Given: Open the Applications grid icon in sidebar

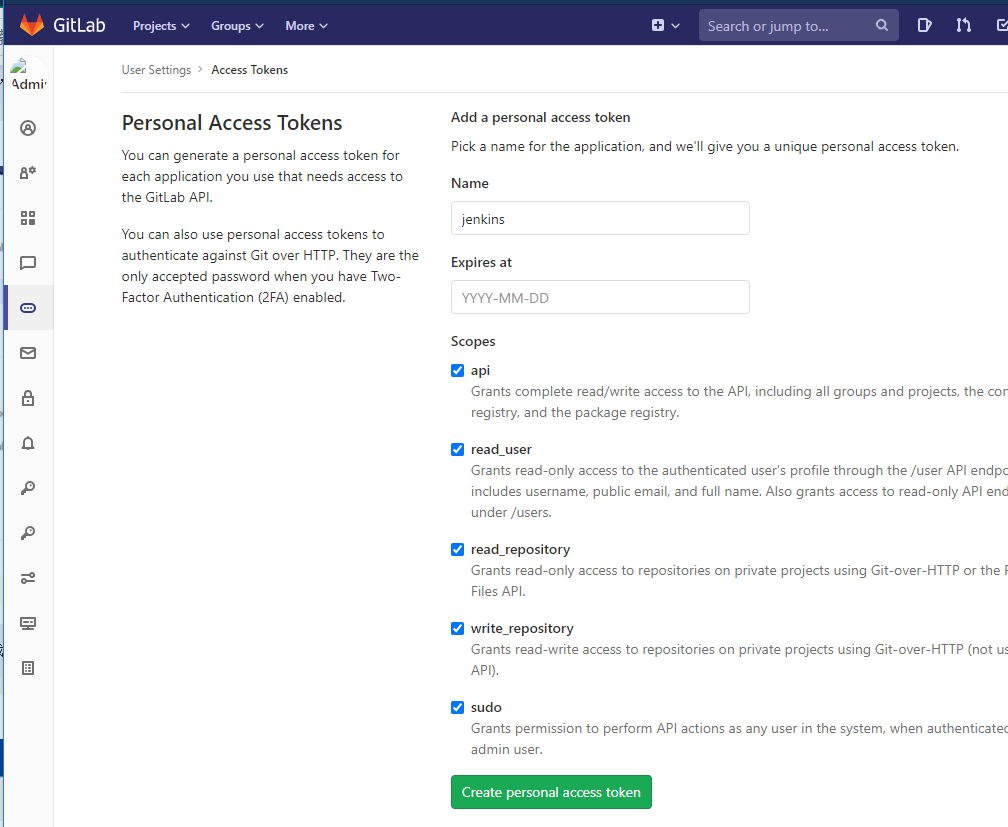Looking at the screenshot, I should pos(28,218).
